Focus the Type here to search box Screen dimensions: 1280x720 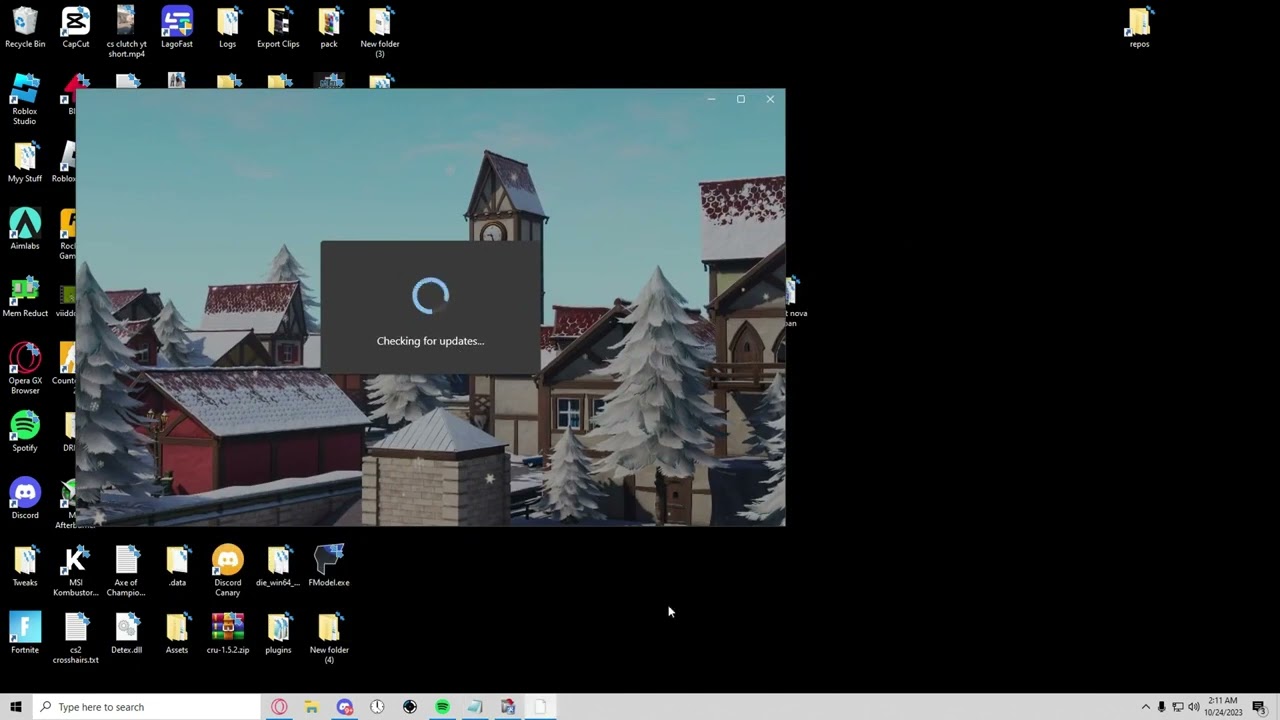coord(146,707)
